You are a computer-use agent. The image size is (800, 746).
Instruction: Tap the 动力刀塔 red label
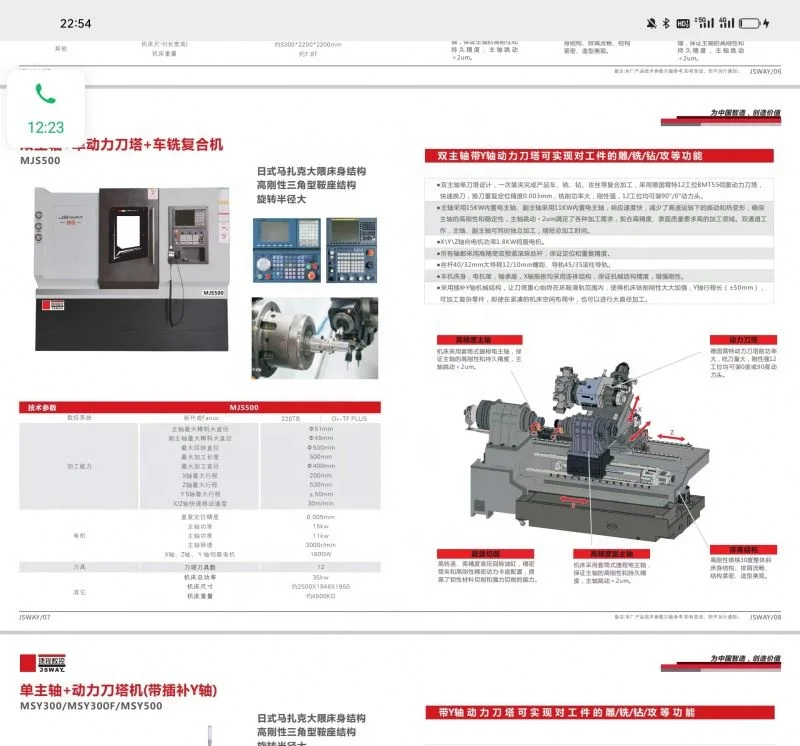[743, 340]
